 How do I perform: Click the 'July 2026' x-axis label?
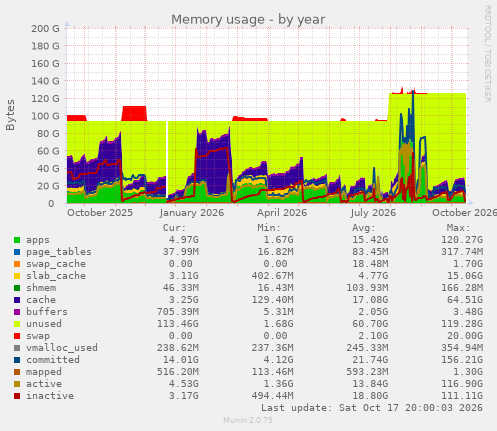(x=373, y=213)
